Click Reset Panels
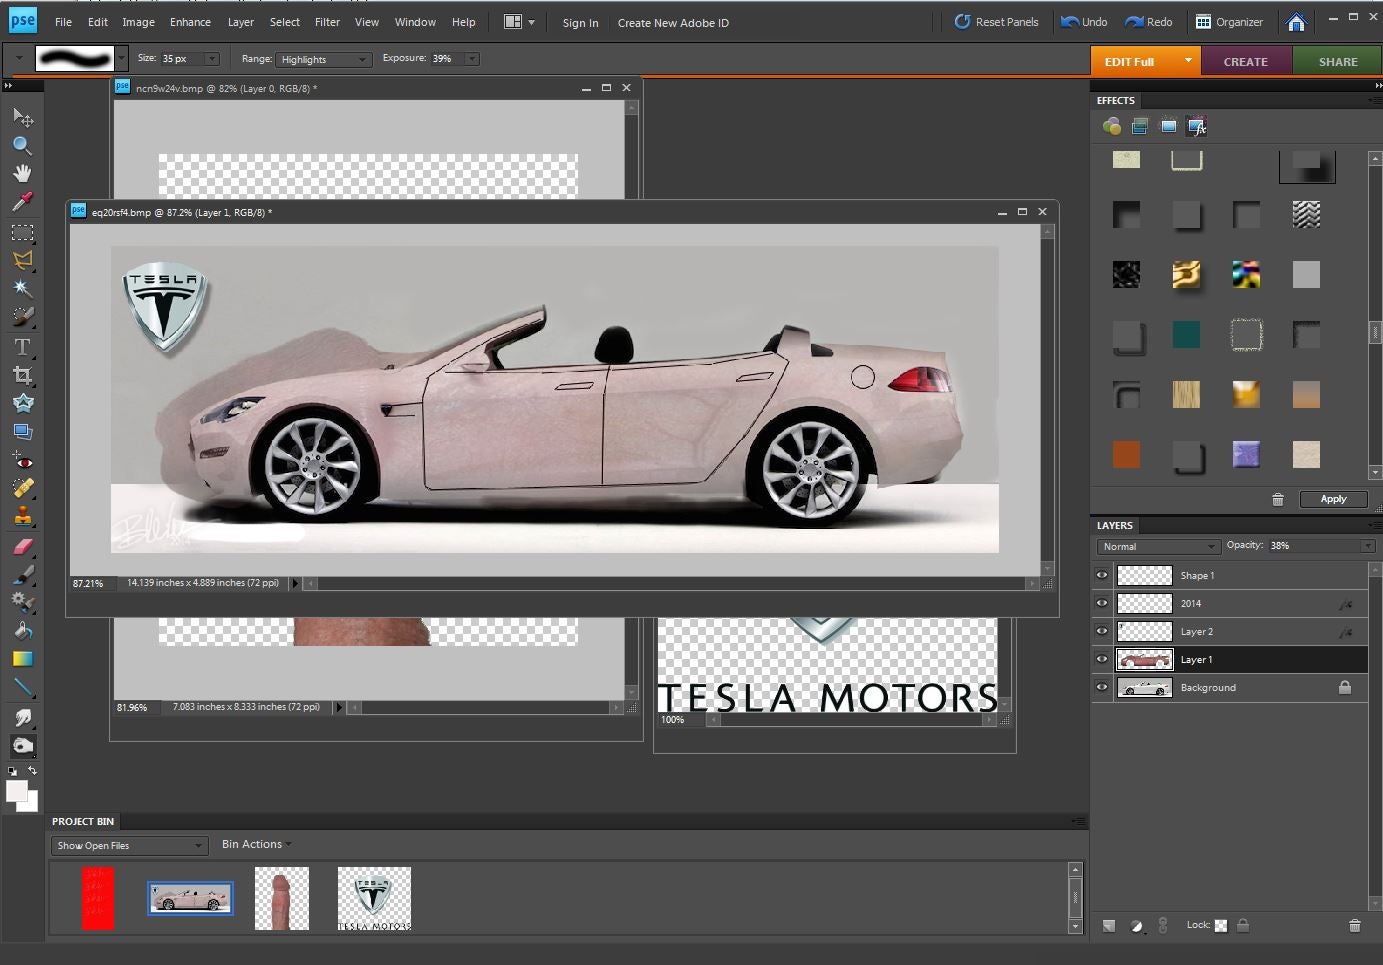 [996, 22]
